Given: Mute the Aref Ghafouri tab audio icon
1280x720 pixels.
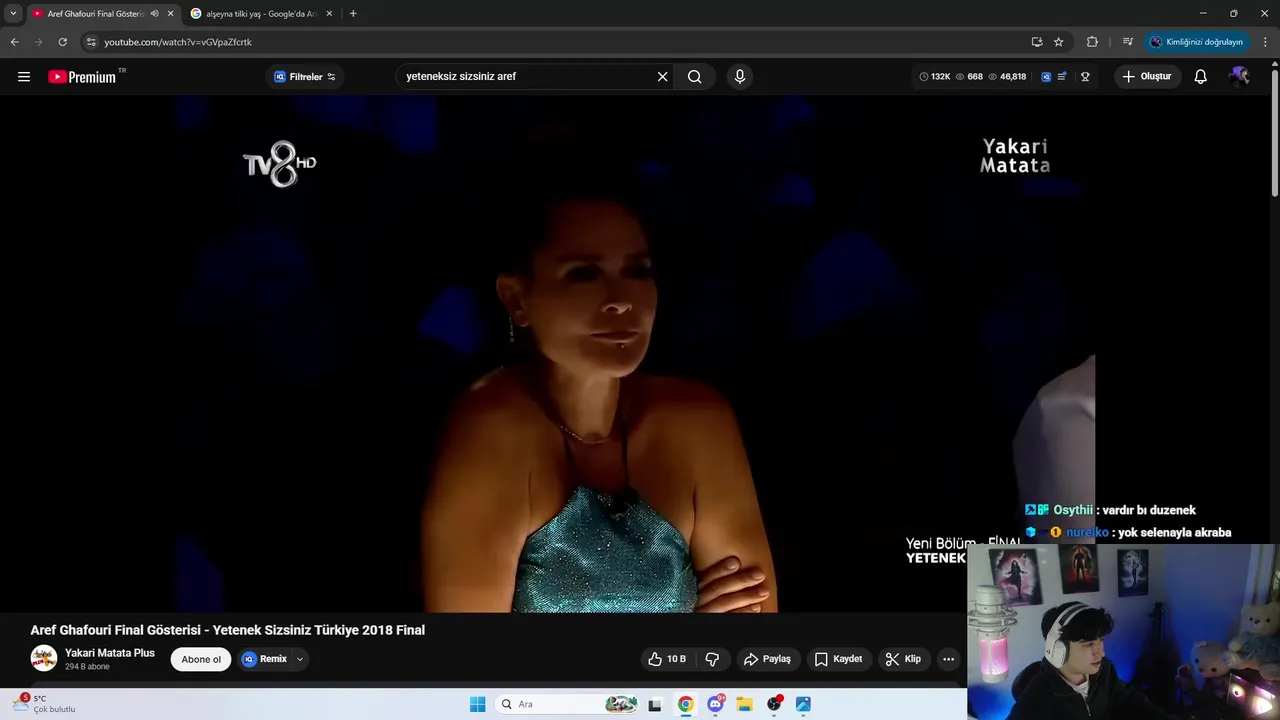Looking at the screenshot, I should (x=154, y=14).
